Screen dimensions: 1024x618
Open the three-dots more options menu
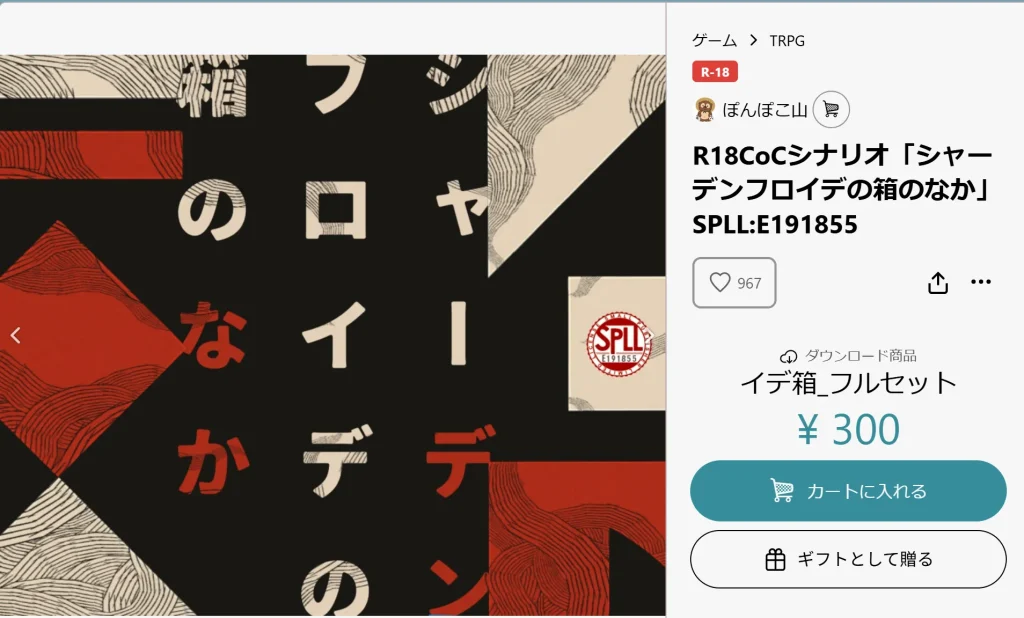click(x=981, y=282)
